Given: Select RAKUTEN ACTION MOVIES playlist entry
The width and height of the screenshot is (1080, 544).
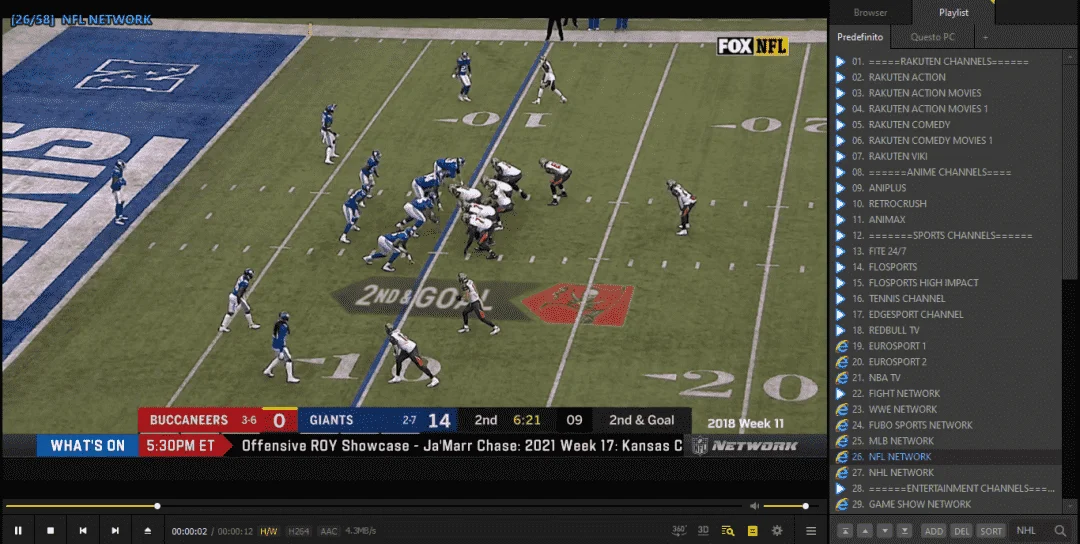Looking at the screenshot, I should (x=948, y=93).
